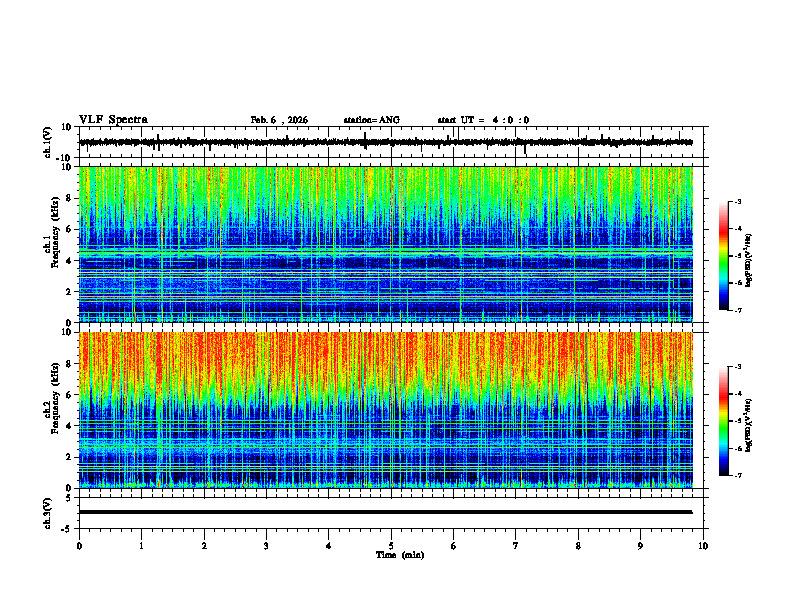Click the "4" kHz tick of ch.2 spectrogram
Image resolution: width=792 pixels, height=612 pixels.
point(69,426)
